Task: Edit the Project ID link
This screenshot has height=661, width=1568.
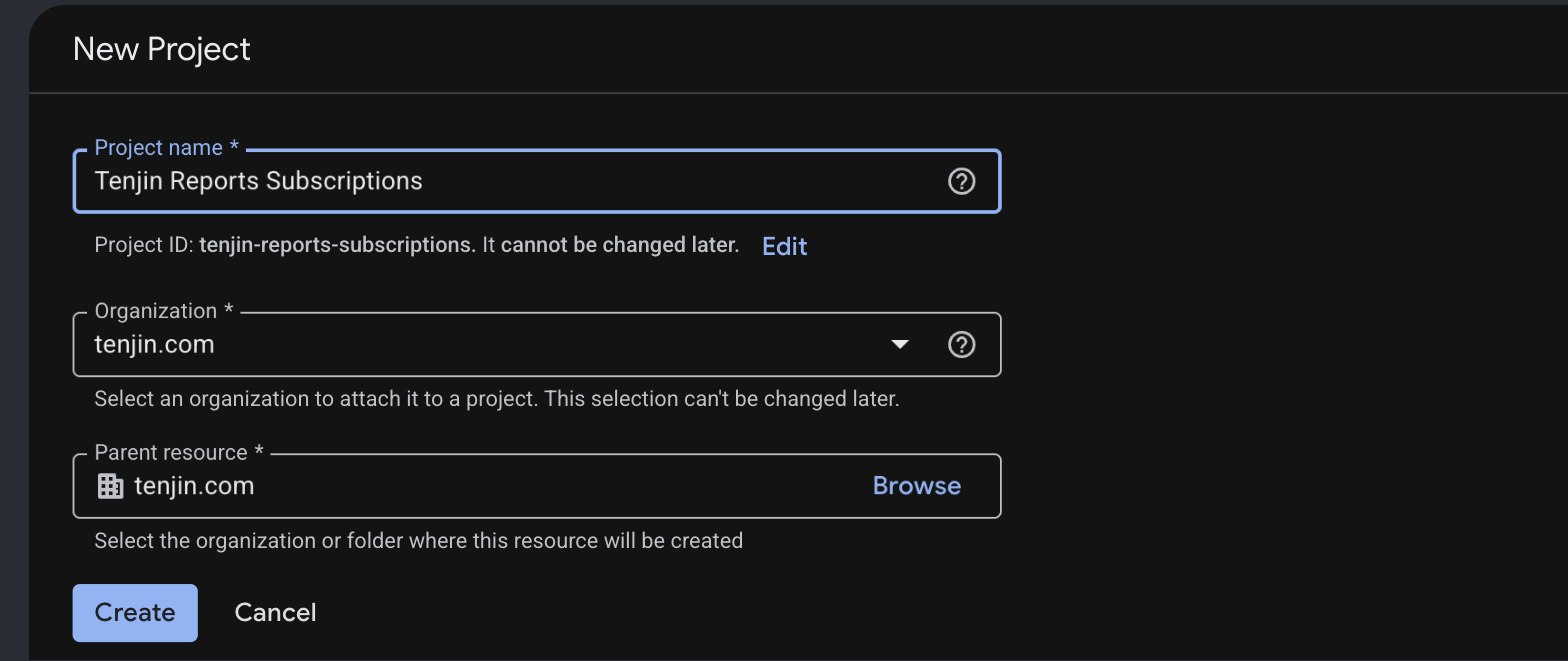Action: point(784,246)
